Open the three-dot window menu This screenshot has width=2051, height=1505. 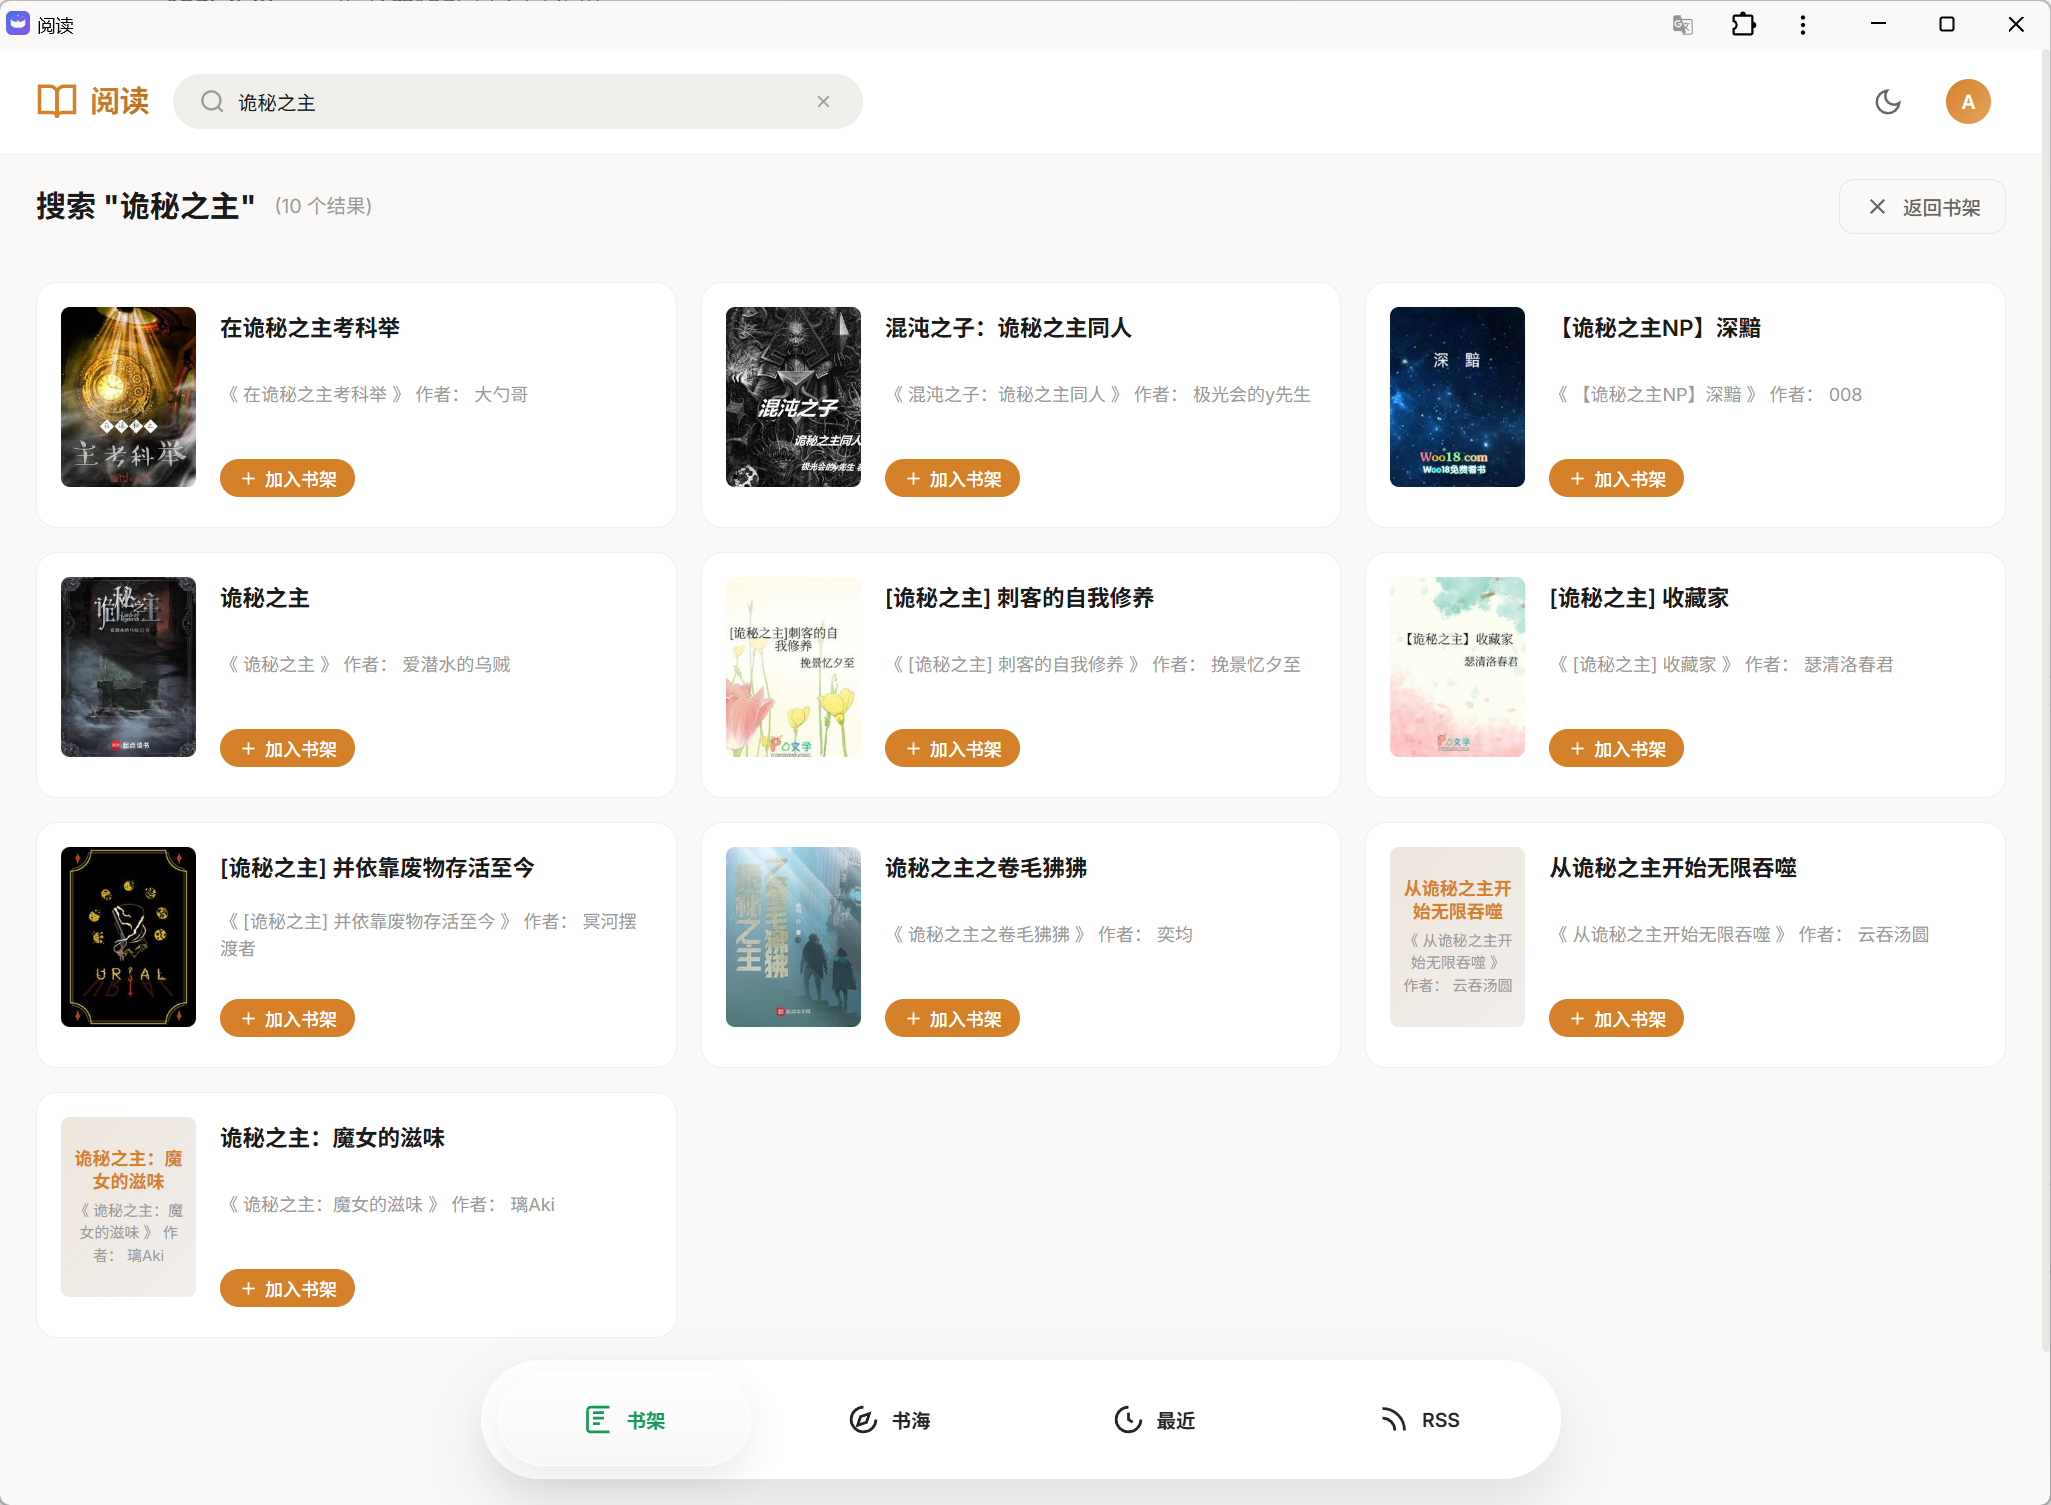coord(1803,25)
